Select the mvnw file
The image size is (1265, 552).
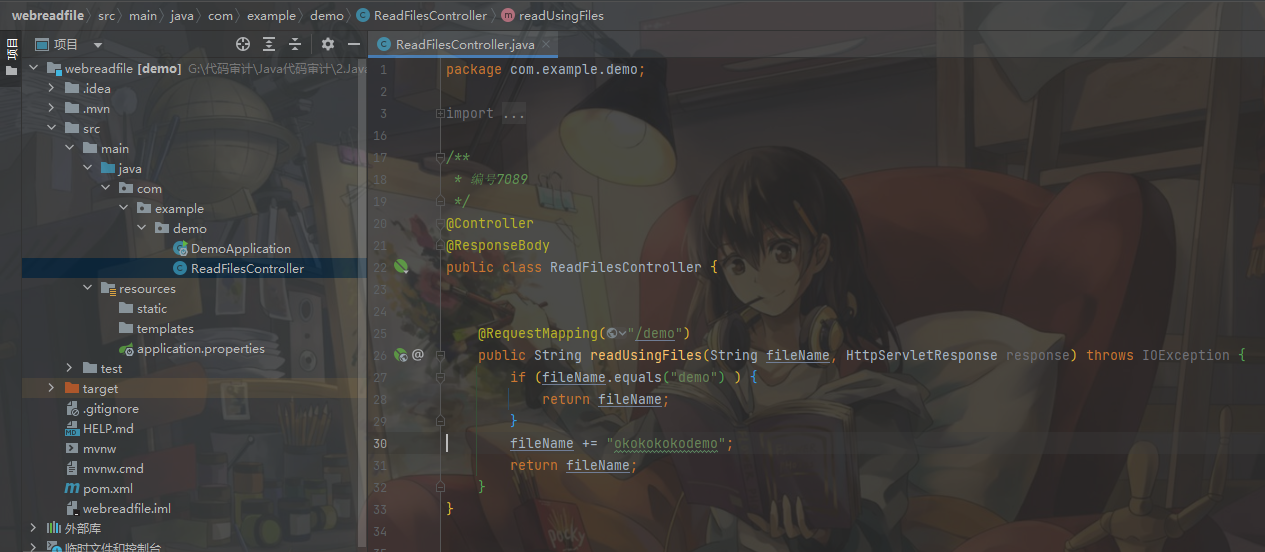[x=100, y=448]
